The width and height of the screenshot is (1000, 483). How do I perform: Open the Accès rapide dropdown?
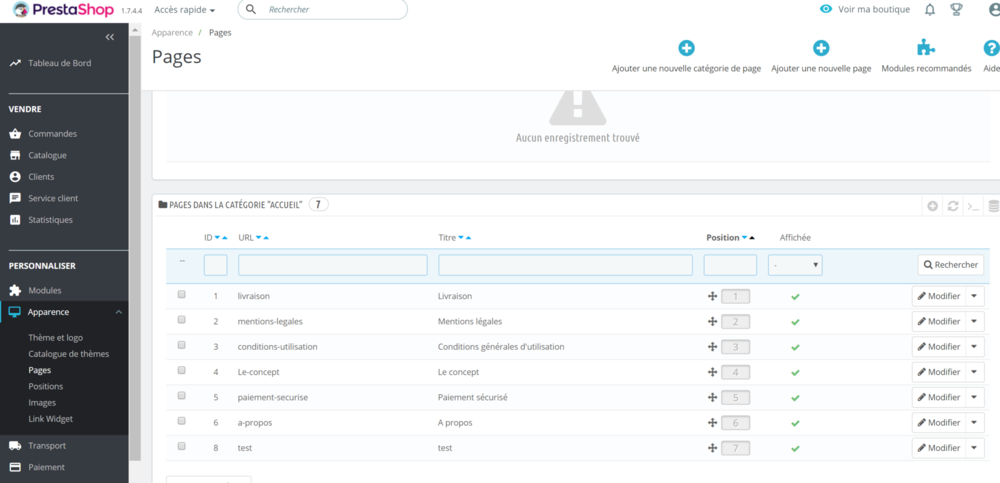pos(185,10)
